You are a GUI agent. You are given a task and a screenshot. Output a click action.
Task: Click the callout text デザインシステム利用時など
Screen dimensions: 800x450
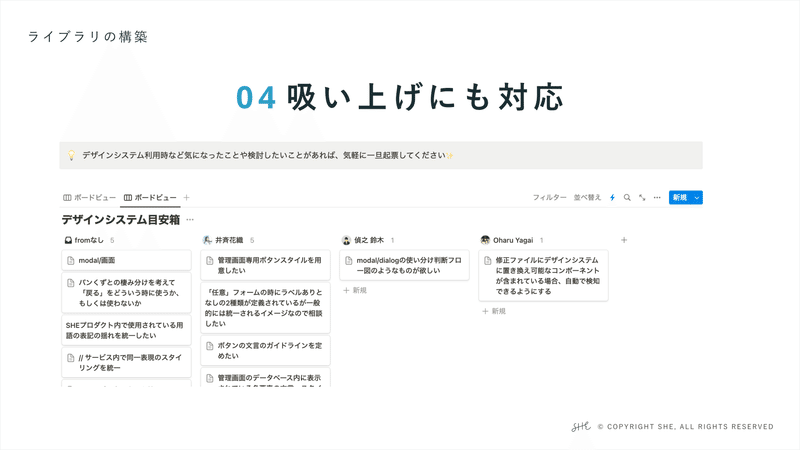coord(268,155)
